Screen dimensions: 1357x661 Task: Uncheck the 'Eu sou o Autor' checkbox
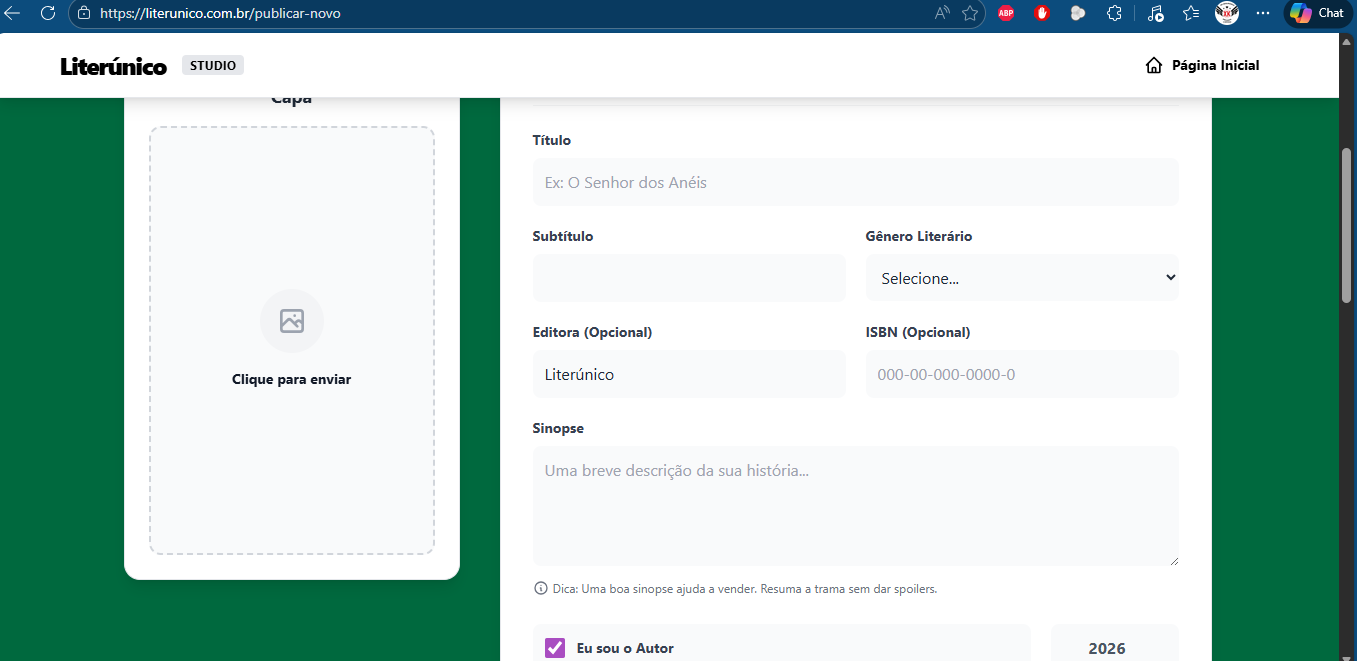click(555, 648)
